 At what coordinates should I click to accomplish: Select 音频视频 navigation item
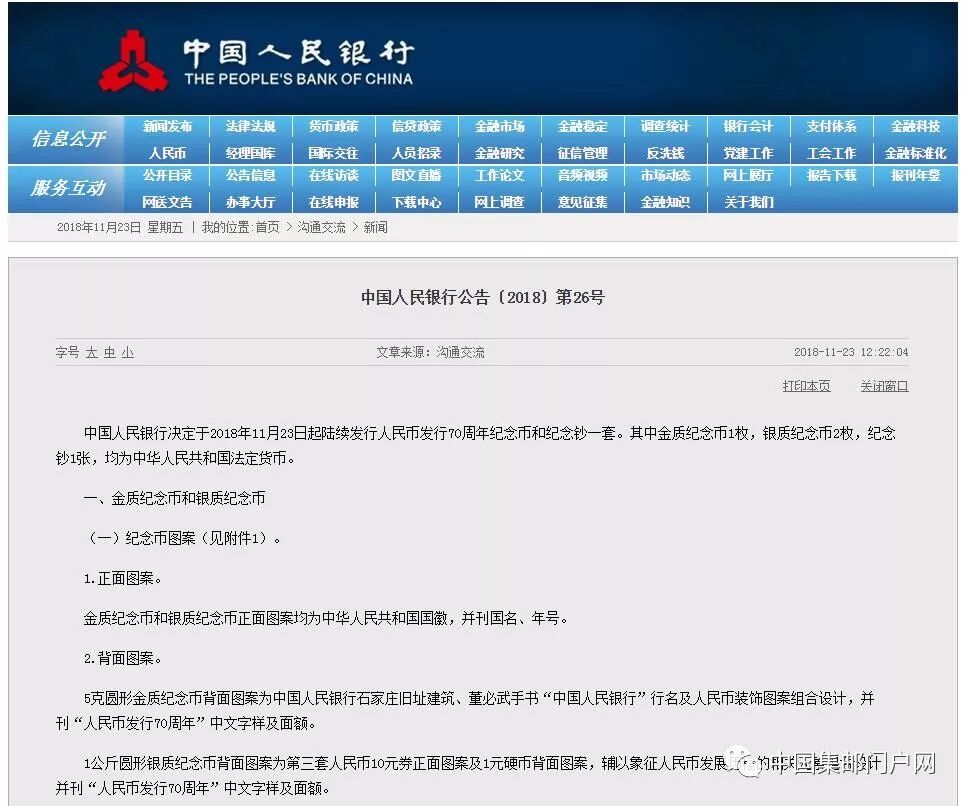[x=583, y=176]
